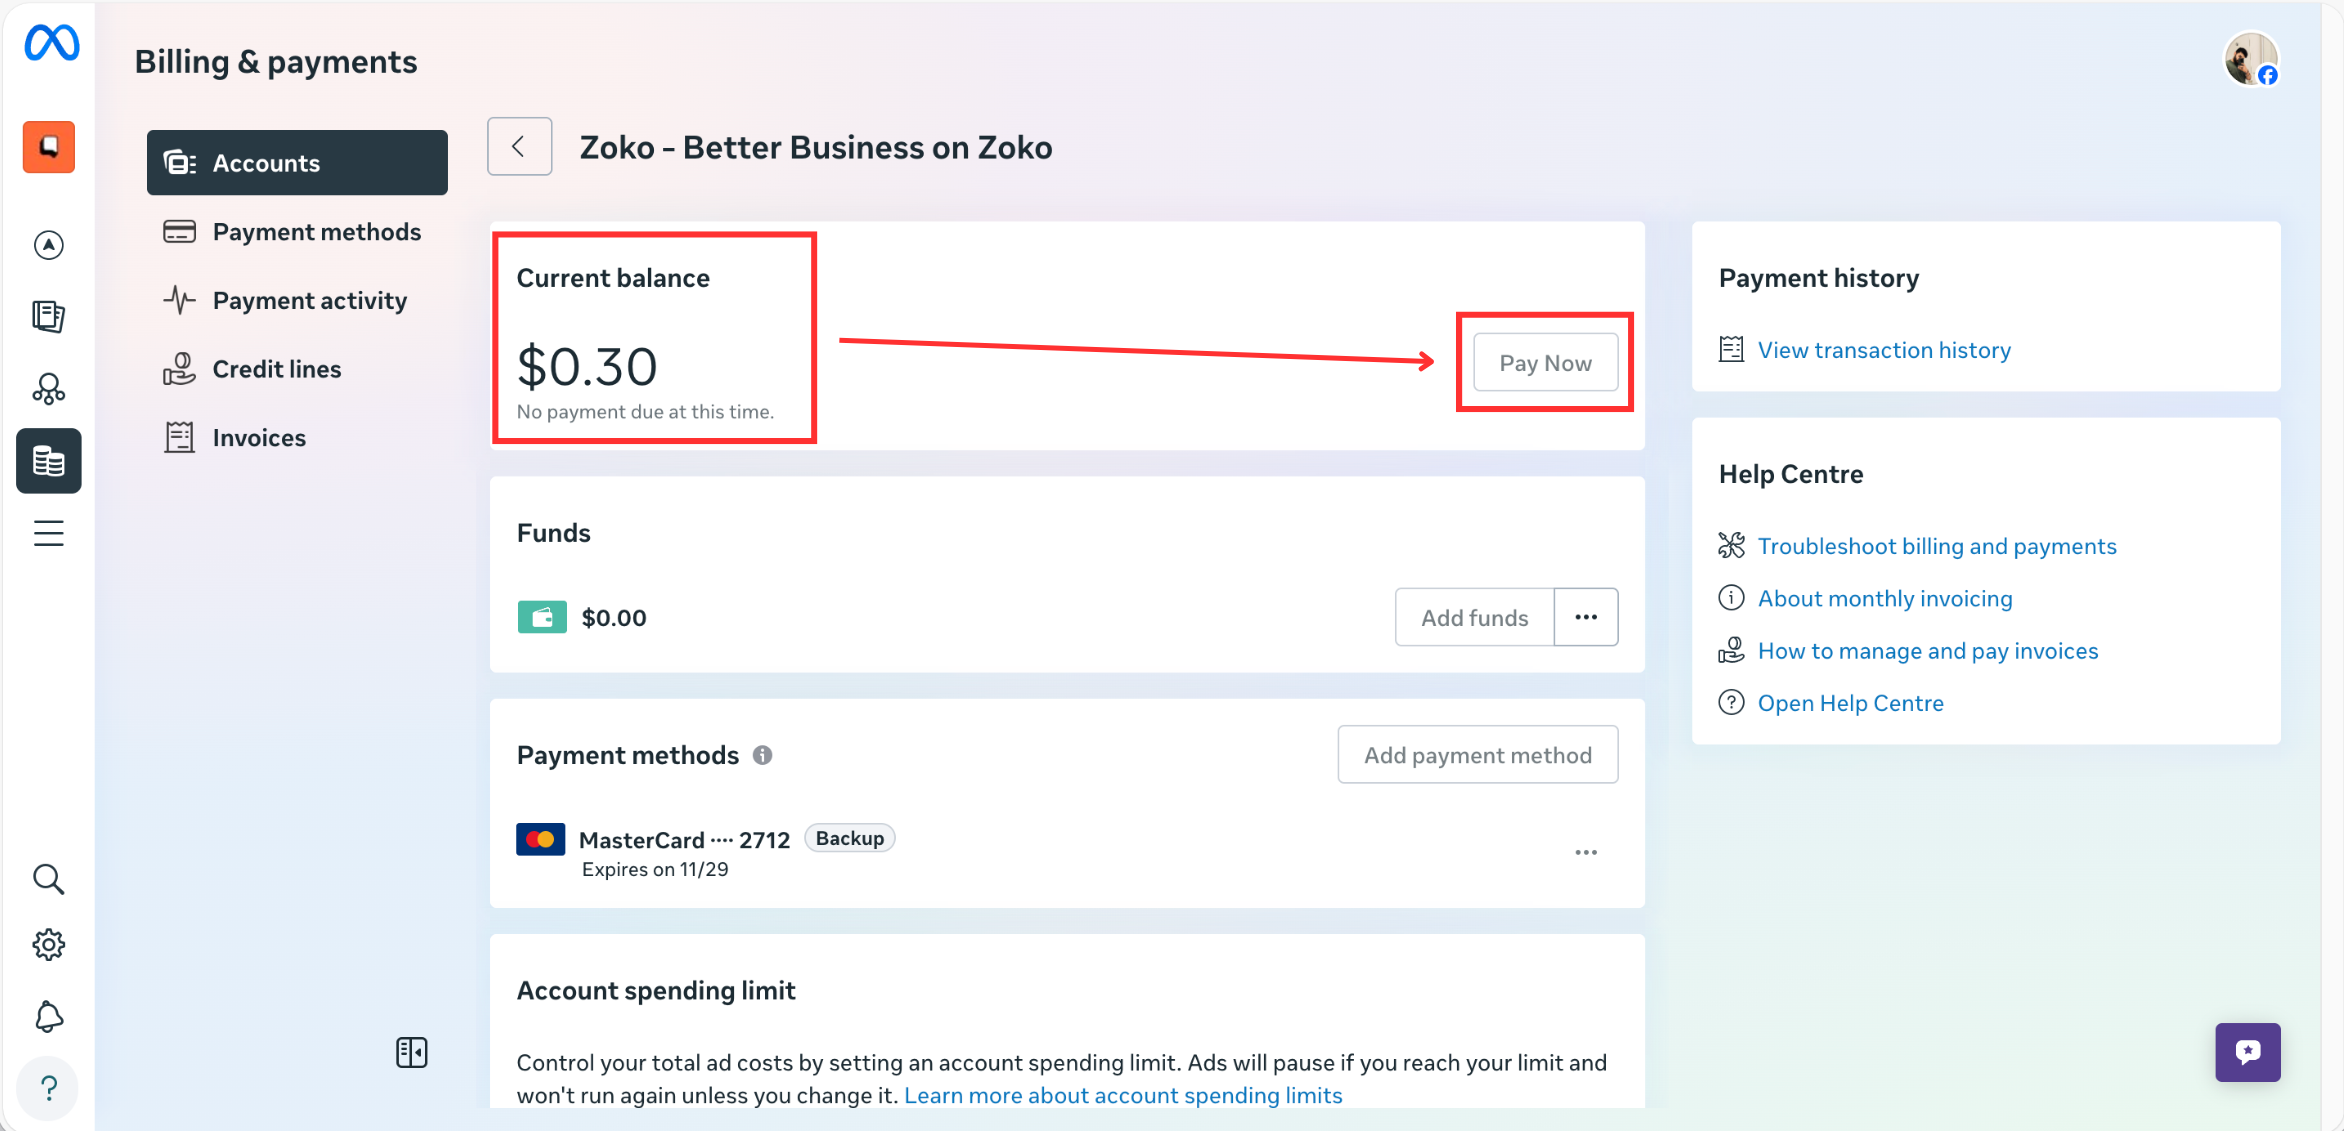Open the orange business account icon

coord(49,147)
